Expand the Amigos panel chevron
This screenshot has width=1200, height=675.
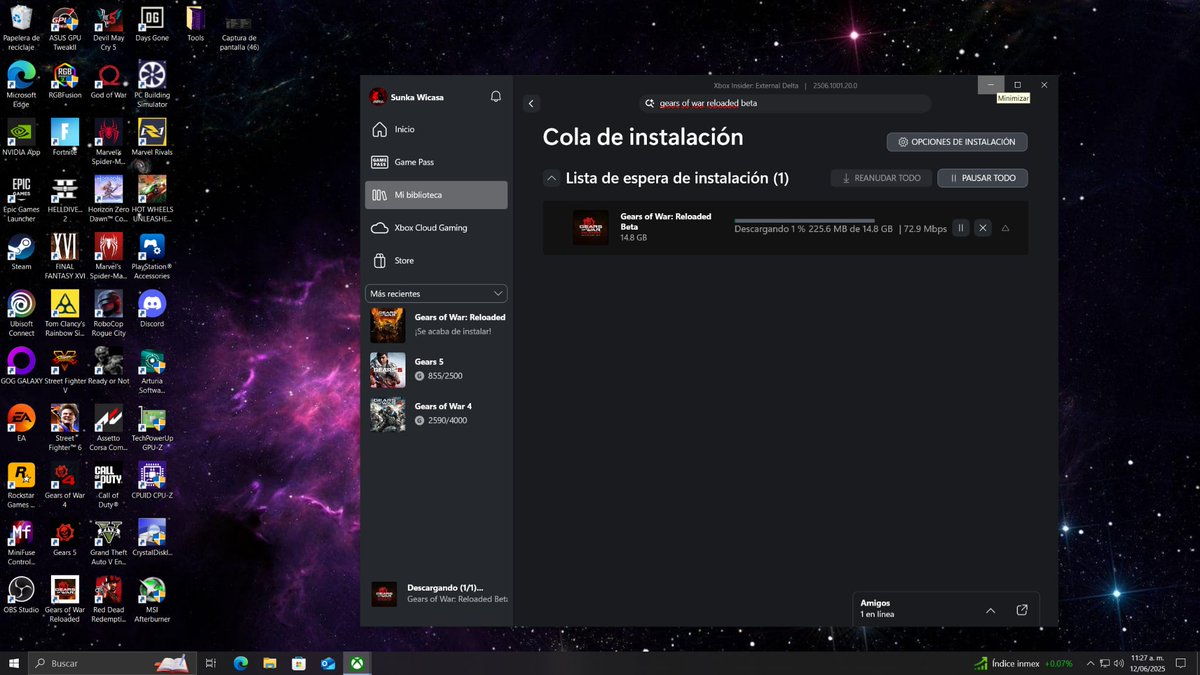click(x=990, y=610)
